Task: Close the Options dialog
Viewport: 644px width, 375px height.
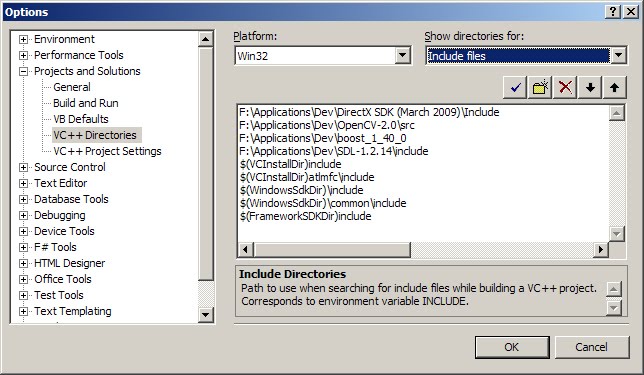Action: coord(630,12)
